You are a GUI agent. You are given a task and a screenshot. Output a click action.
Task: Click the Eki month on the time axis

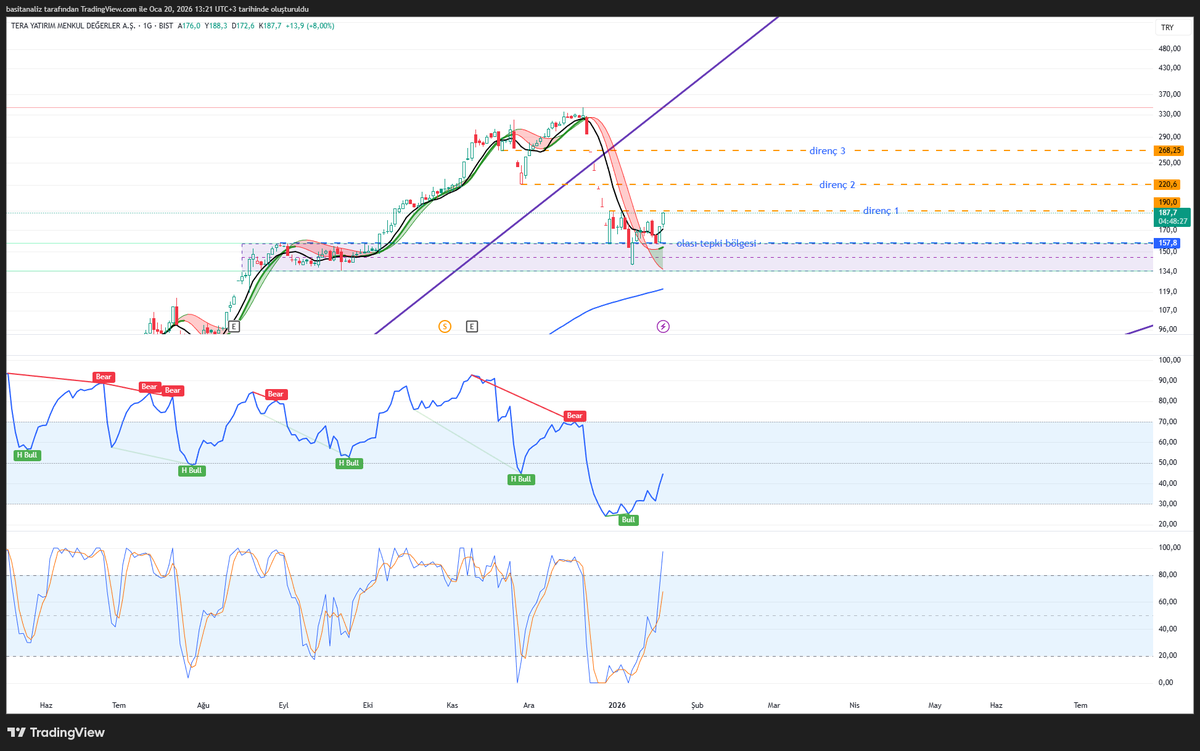click(368, 705)
